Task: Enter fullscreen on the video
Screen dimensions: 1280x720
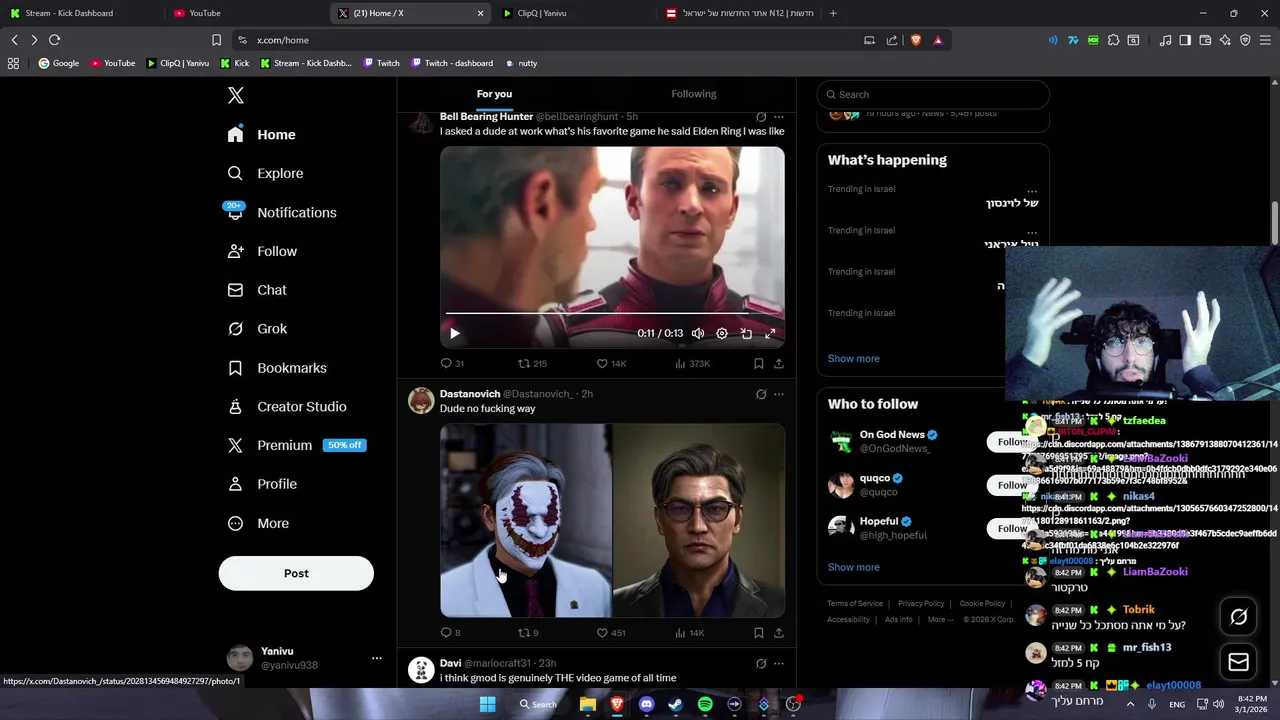Action: tap(770, 334)
